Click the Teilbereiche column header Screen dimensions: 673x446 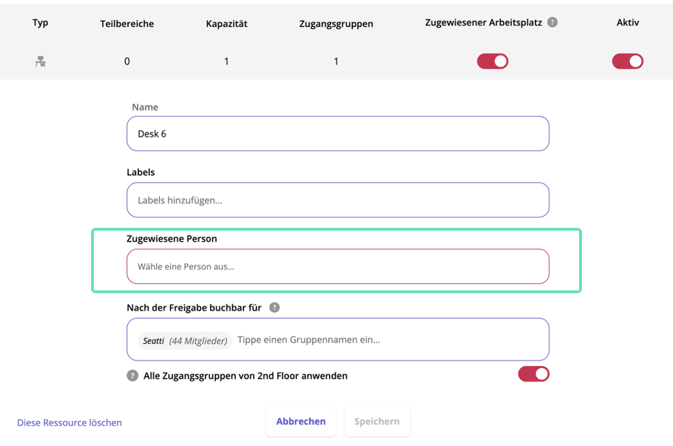coord(127,23)
